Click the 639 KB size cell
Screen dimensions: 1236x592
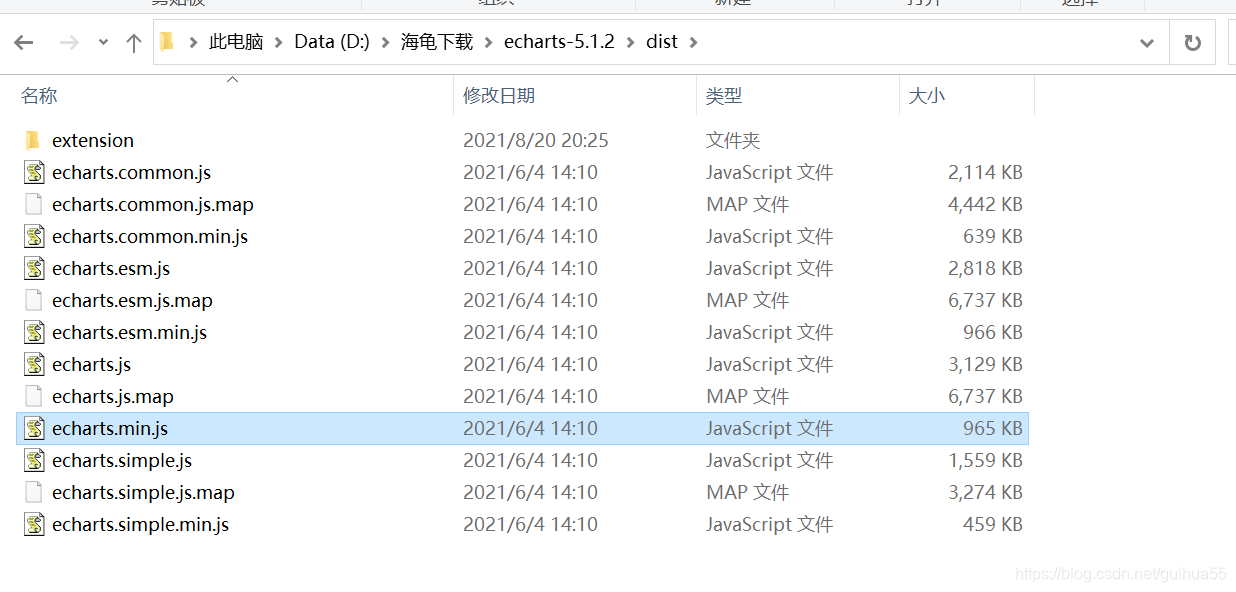pos(993,237)
